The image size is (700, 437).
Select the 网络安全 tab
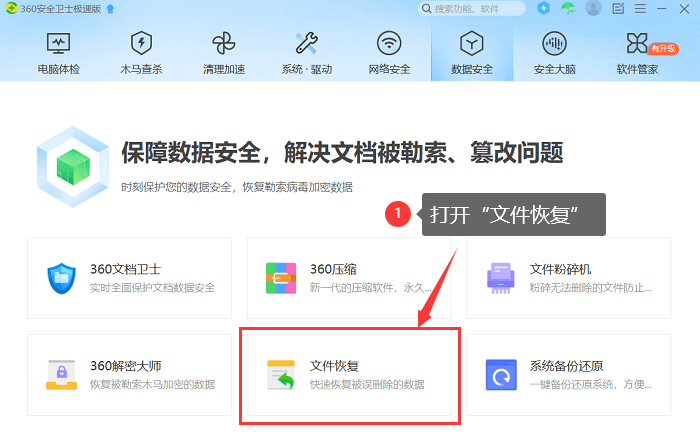[389, 53]
